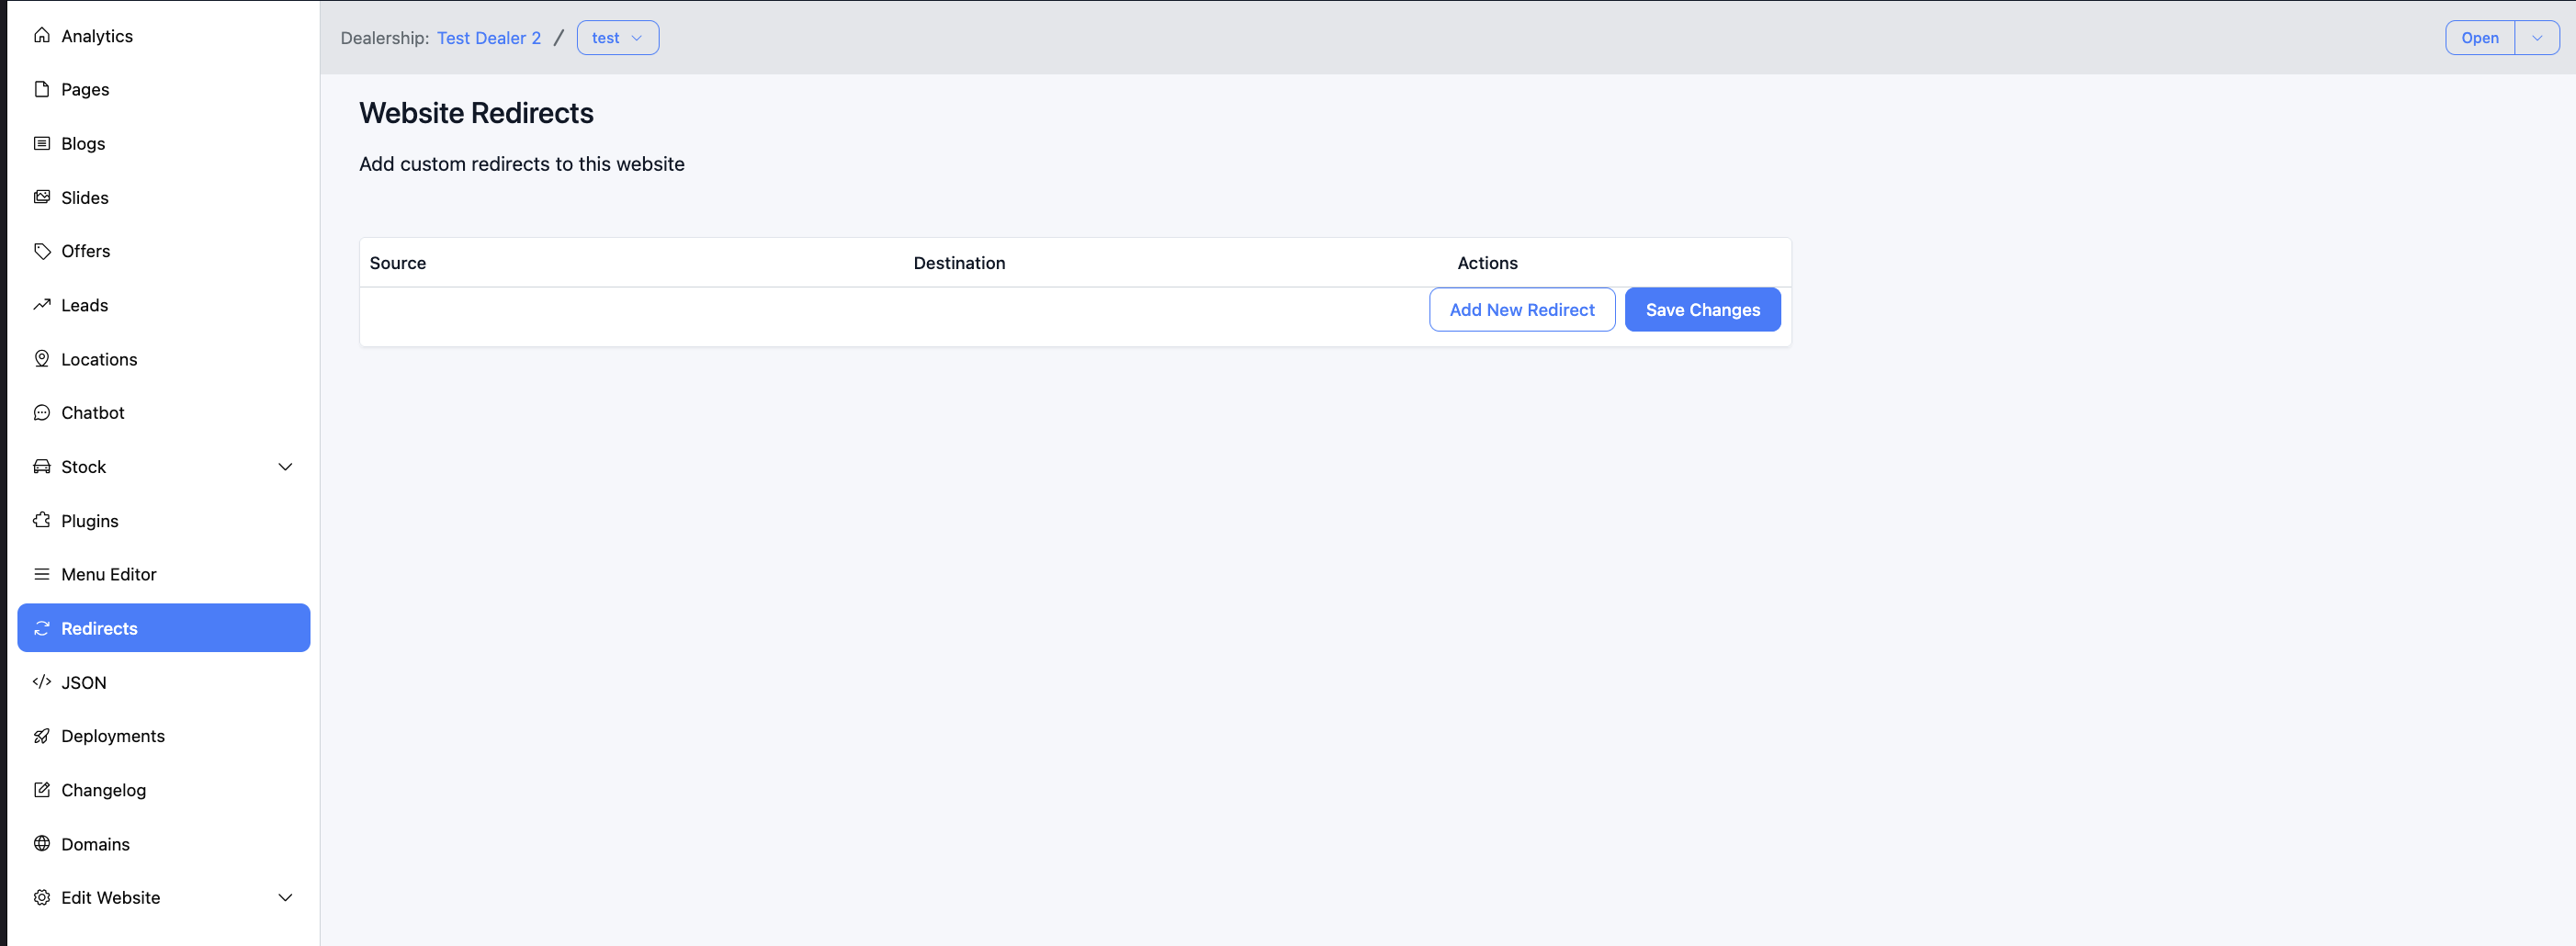Viewport: 2576px width, 946px height.
Task: Click the JSON code brackets icon
Action: click(41, 682)
